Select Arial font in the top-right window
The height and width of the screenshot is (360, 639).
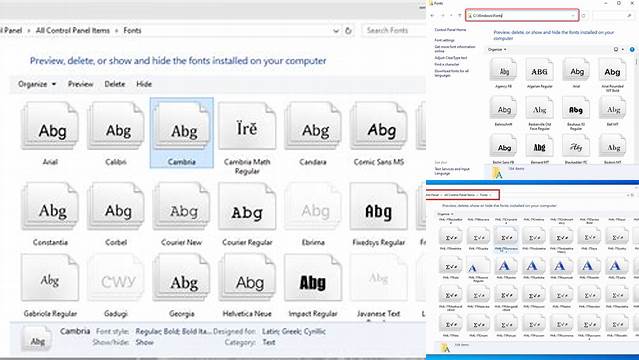tap(576, 70)
